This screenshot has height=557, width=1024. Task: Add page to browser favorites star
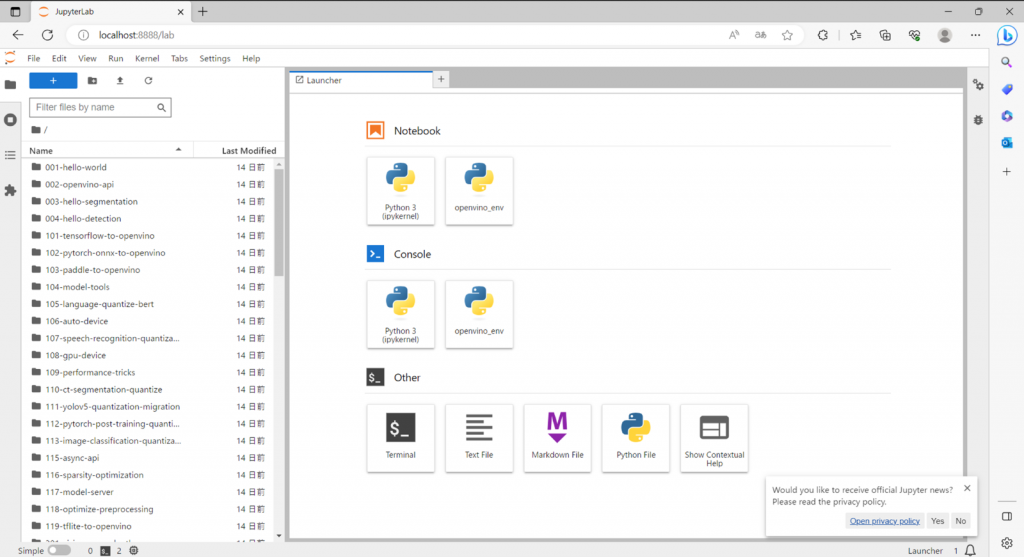pyautogui.click(x=787, y=35)
